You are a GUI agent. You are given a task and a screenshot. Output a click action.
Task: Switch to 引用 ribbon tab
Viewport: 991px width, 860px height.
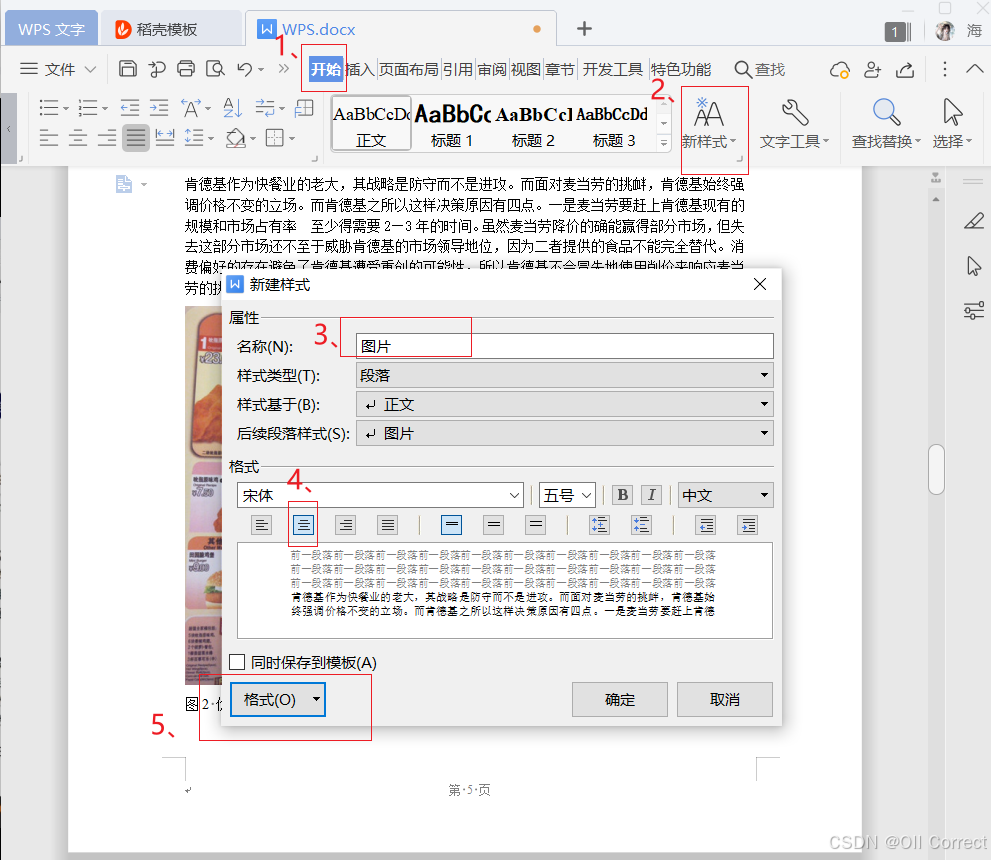coord(458,69)
